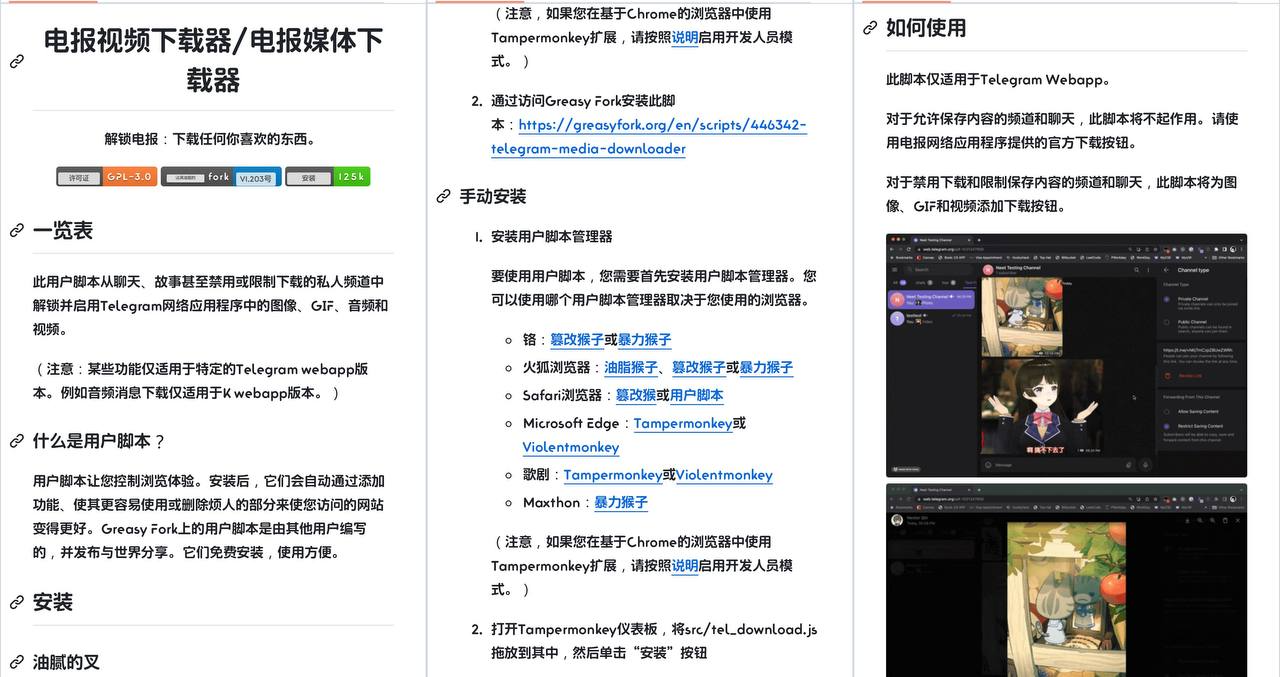Open 篡改猴子 link in the 铬 row
The width and height of the screenshot is (1280, 677).
coord(577,340)
